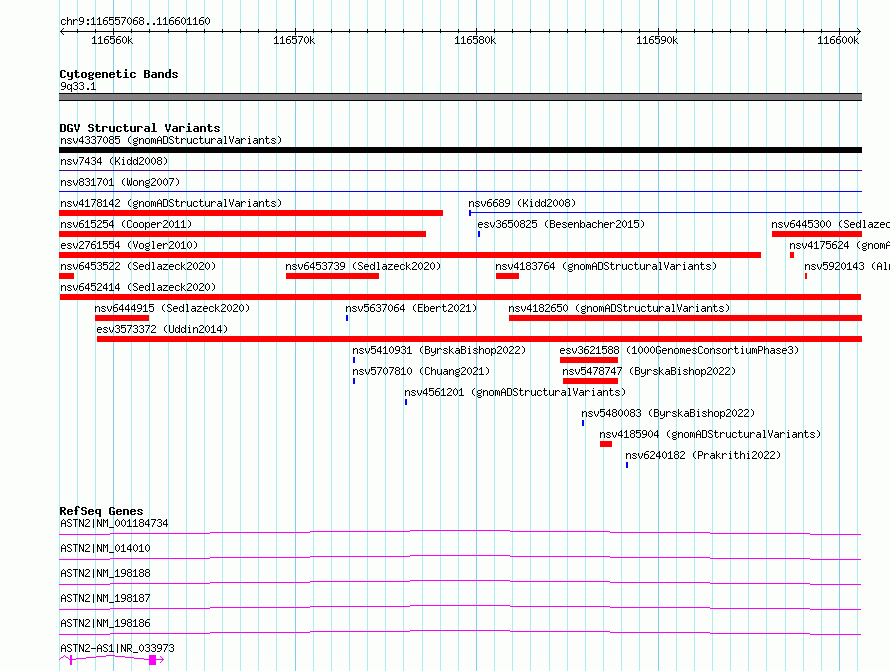Click the 116600k ruler position
The height and width of the screenshot is (671, 890).
838,40
